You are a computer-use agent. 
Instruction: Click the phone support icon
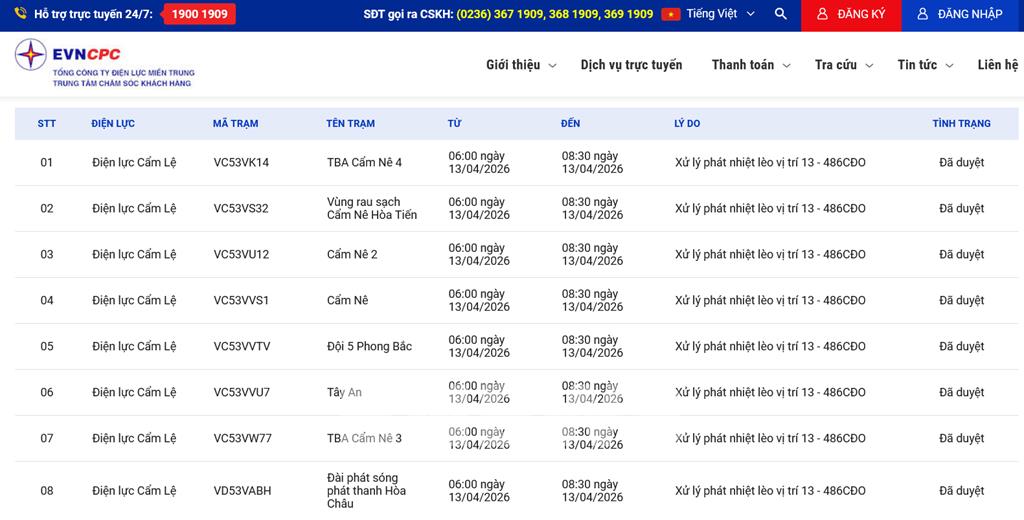pyautogui.click(x=20, y=14)
